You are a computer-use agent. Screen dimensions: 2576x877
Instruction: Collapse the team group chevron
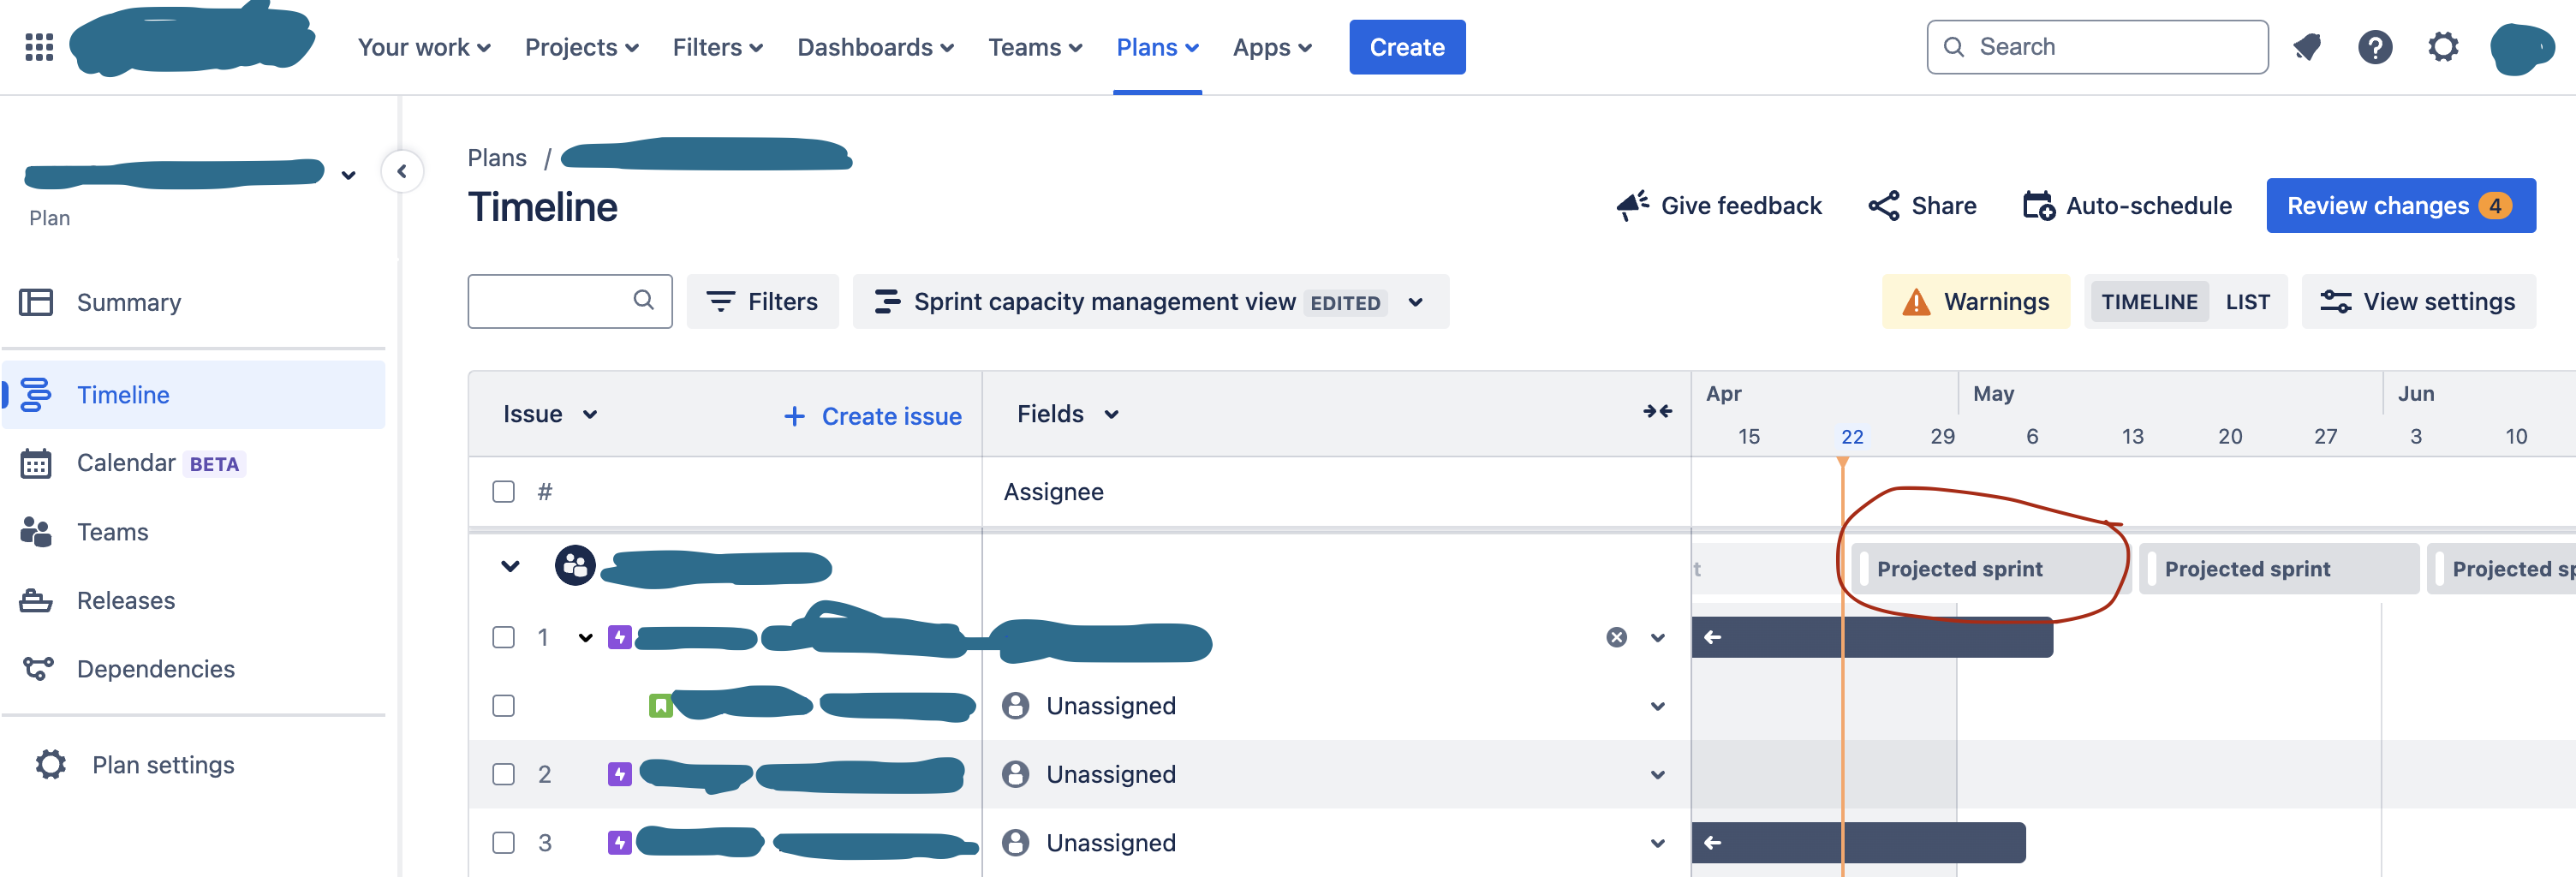coord(510,567)
